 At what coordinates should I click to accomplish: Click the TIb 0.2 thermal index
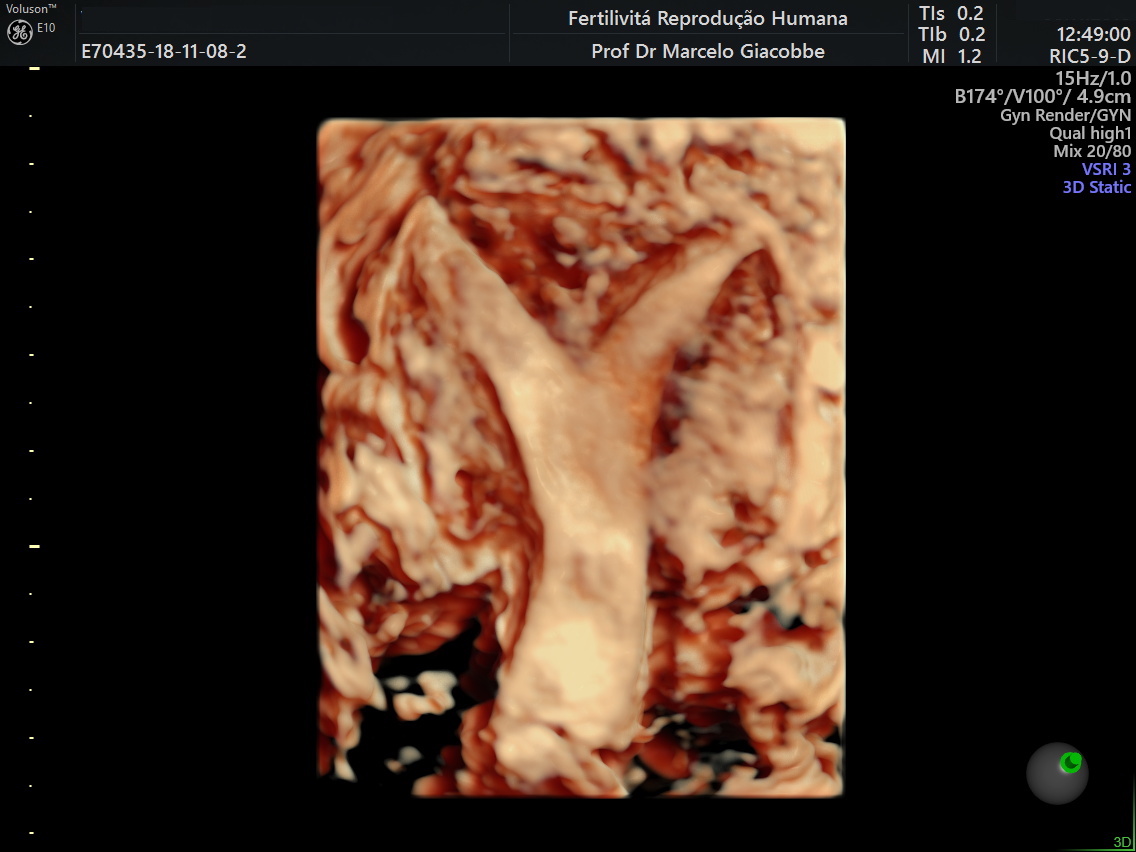pos(951,35)
